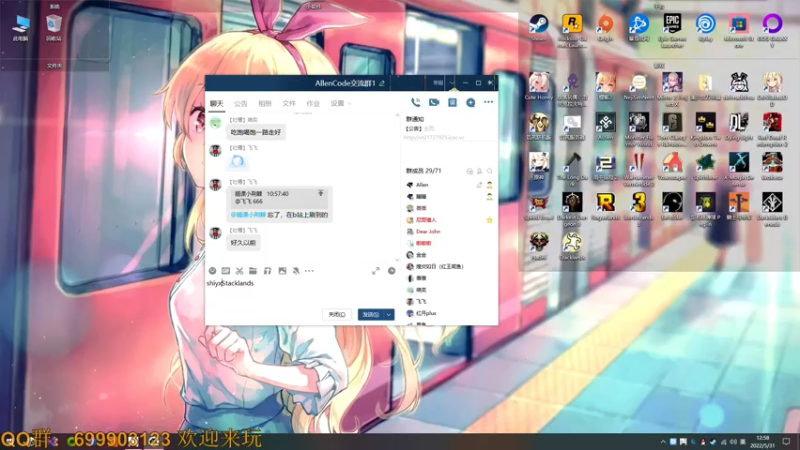
Task: Click the pencil icon next to group title
Action: [x=382, y=83]
